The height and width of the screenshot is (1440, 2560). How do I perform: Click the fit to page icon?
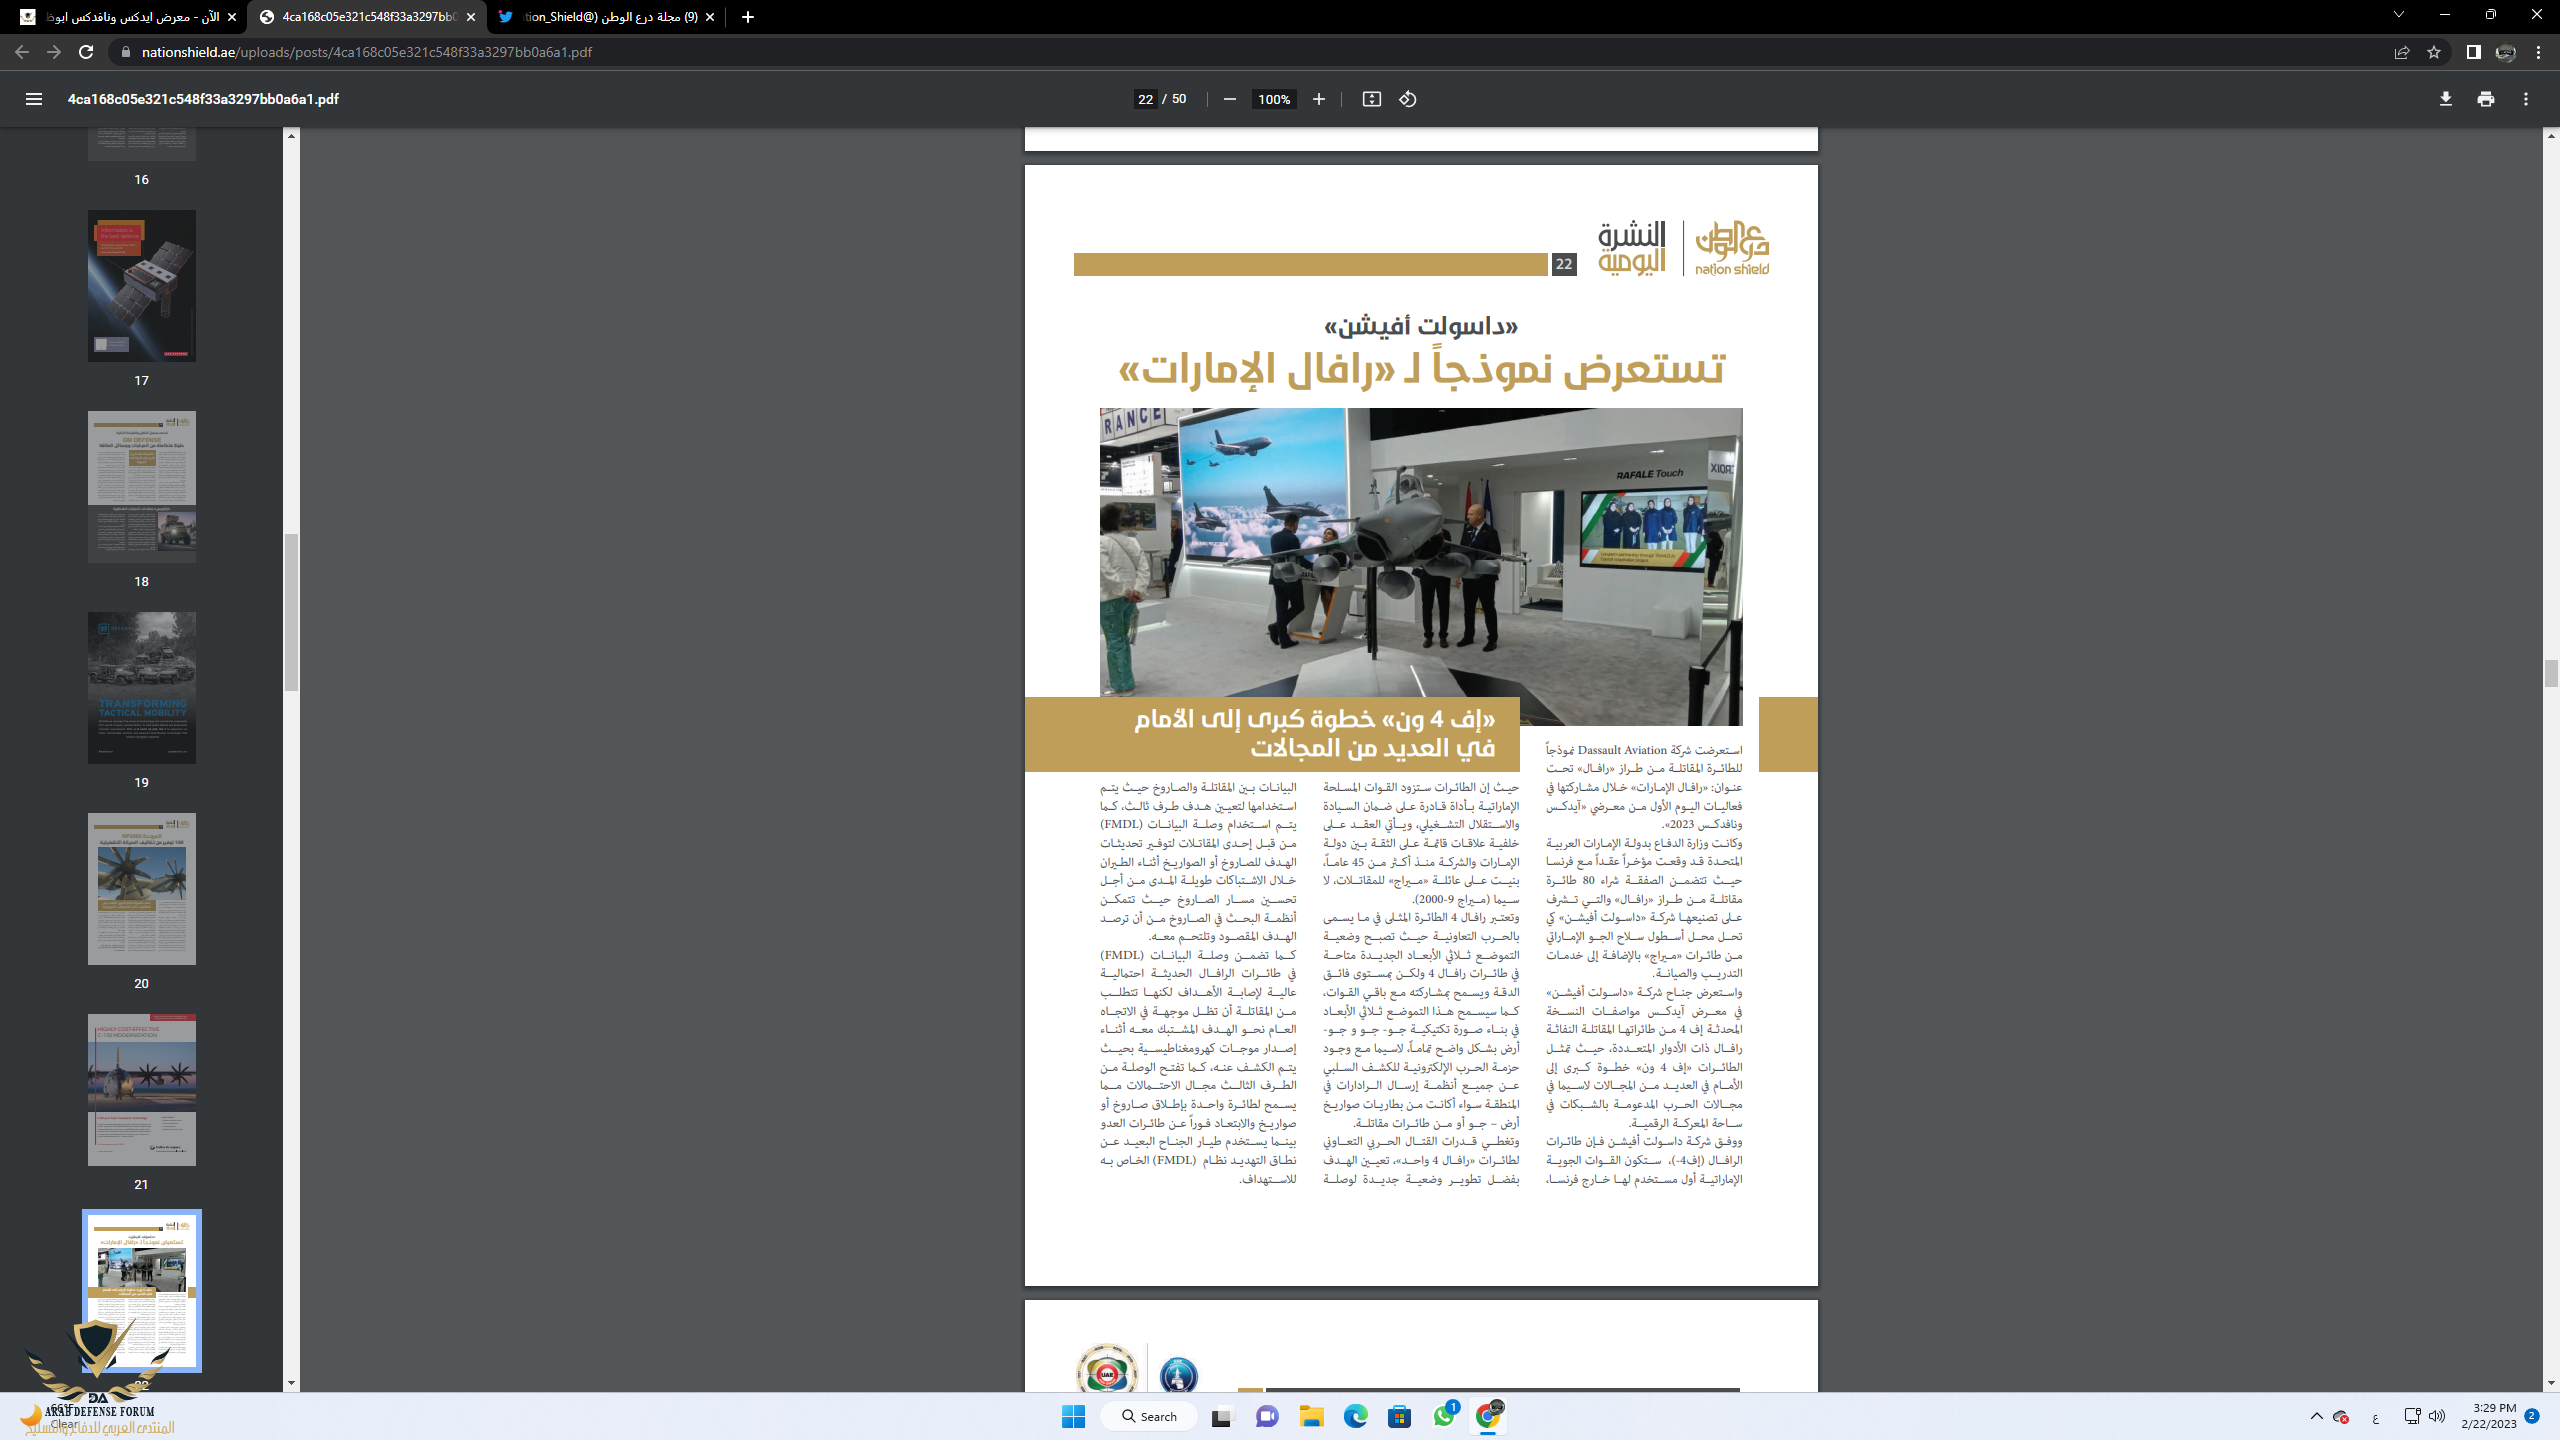pos(1371,99)
